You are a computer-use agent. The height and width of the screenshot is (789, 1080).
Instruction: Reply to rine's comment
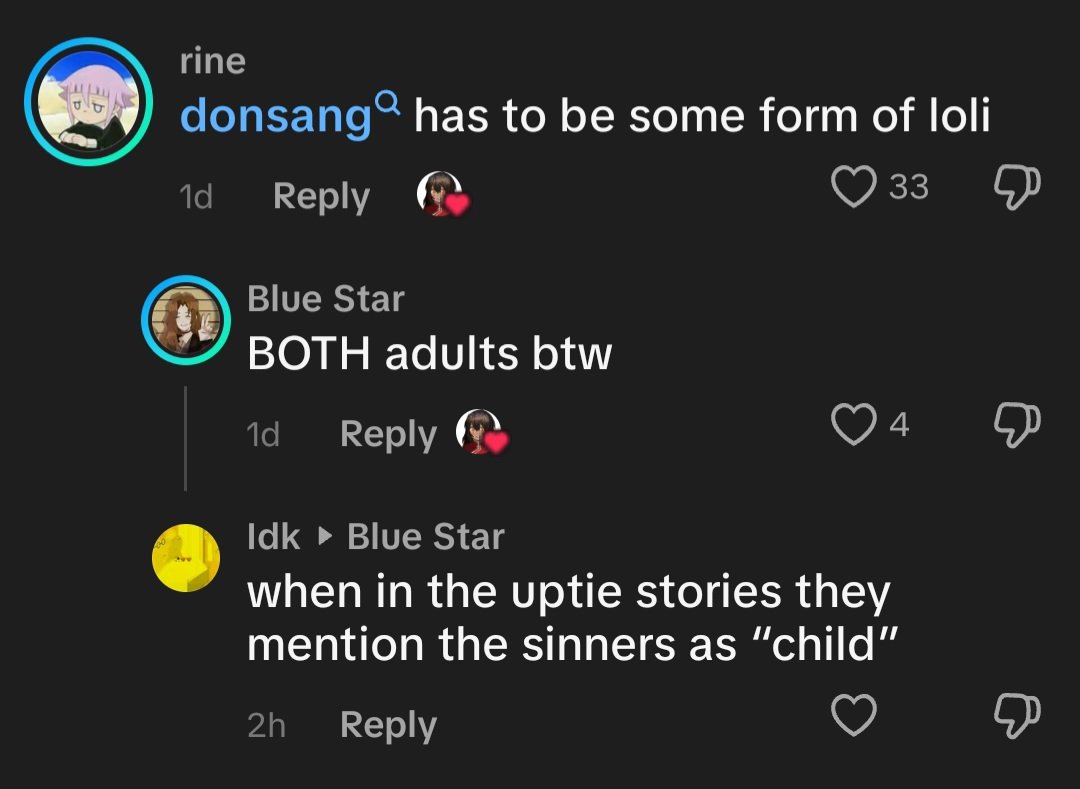tap(321, 197)
